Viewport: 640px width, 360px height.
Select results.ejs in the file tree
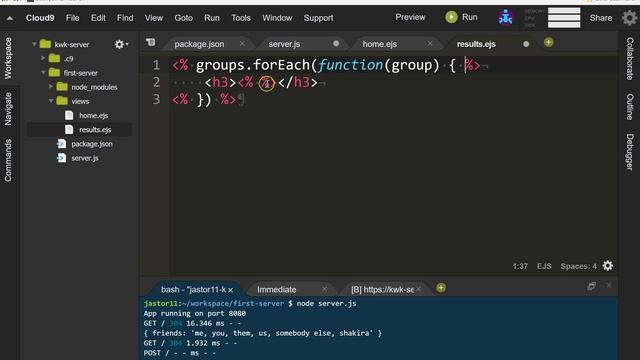95,130
